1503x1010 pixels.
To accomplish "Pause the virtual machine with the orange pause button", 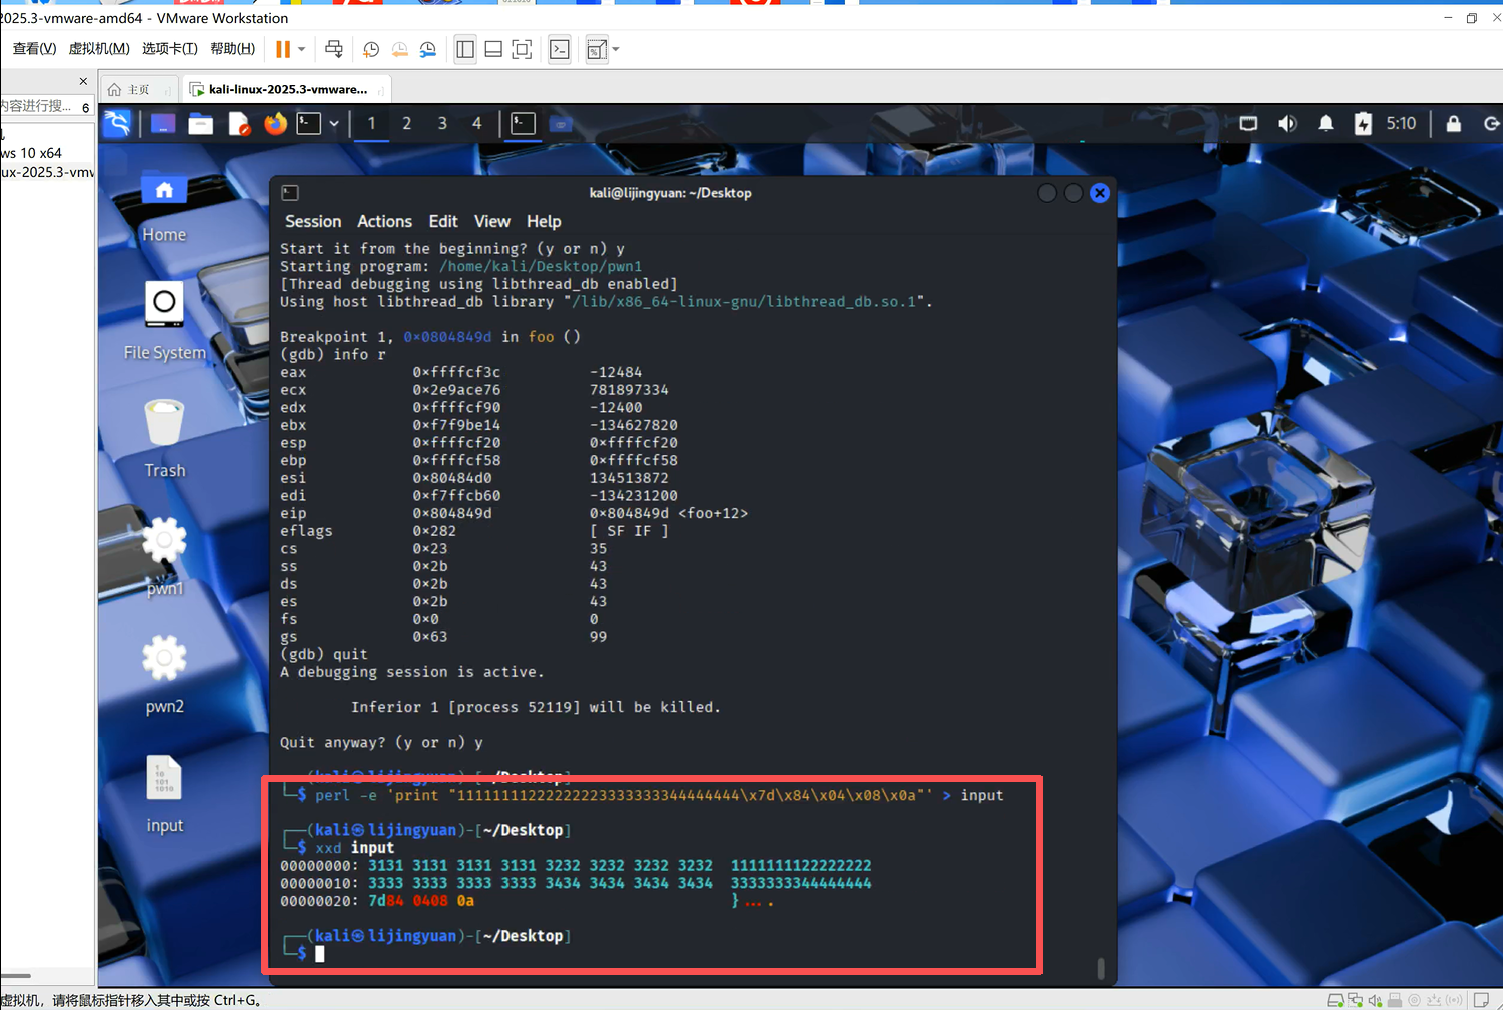I will (x=283, y=49).
